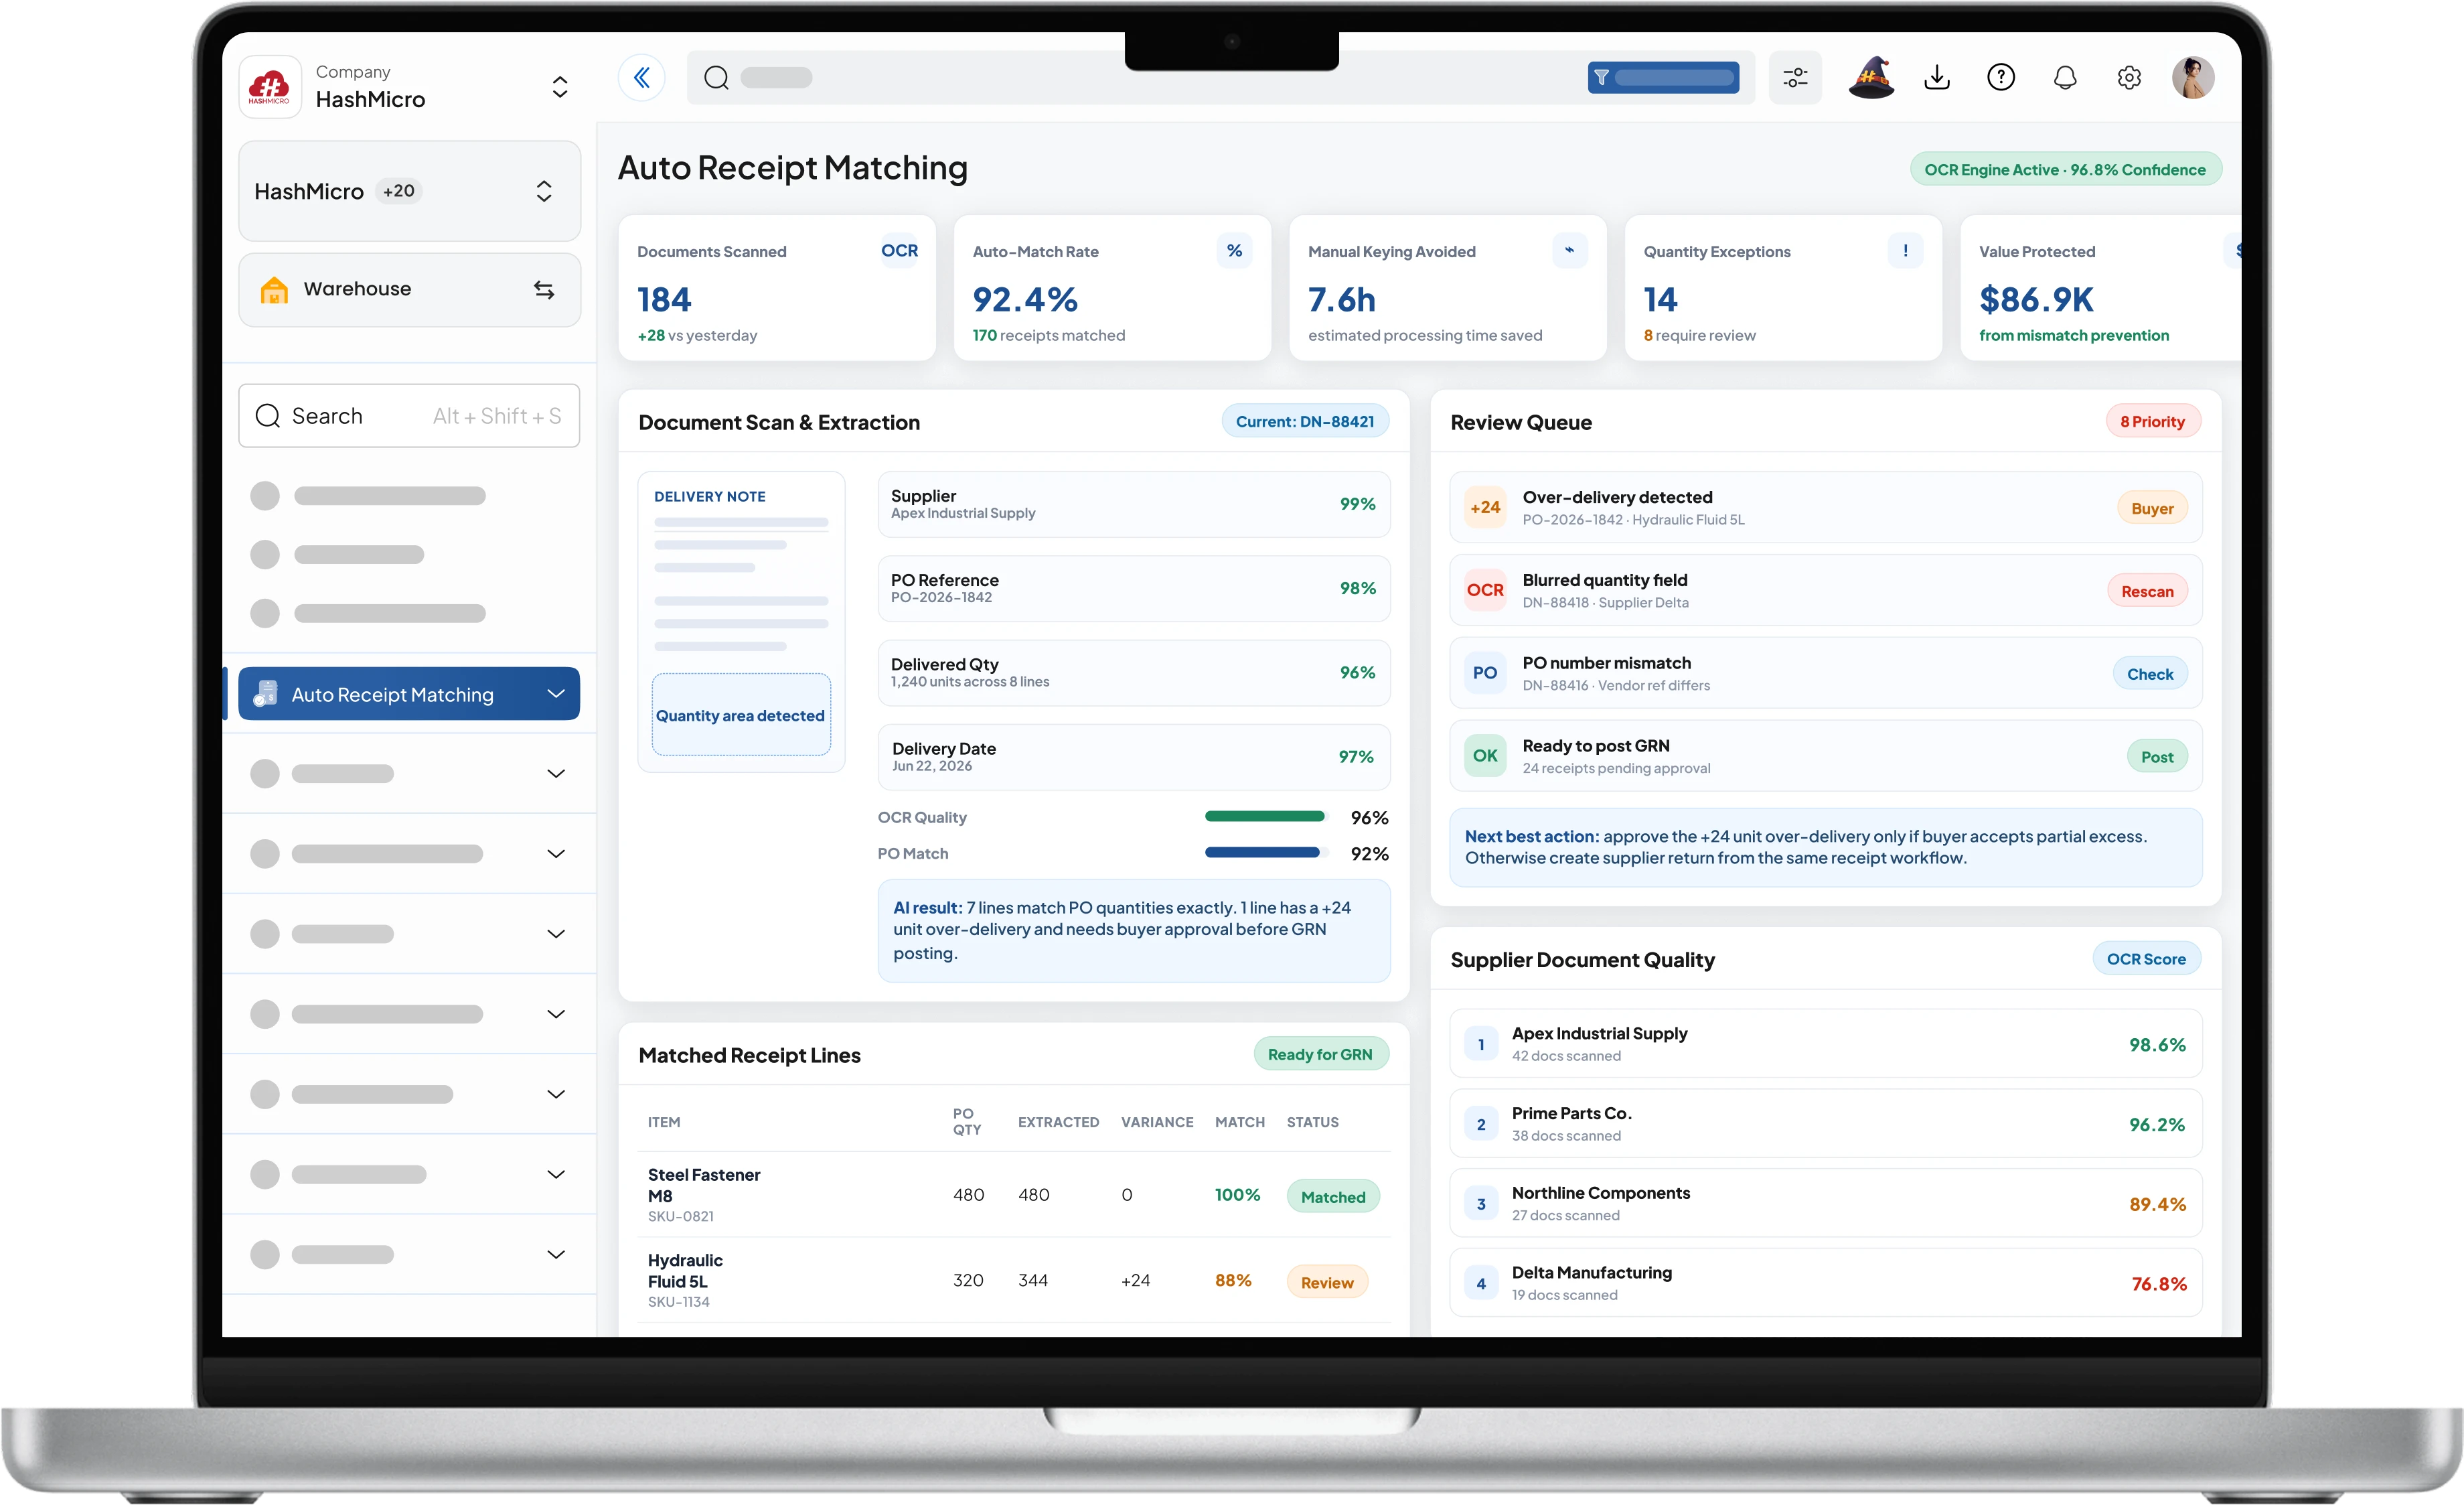
Task: Click rank 4 badge for Delta Manufacturing
Action: (1481, 1283)
